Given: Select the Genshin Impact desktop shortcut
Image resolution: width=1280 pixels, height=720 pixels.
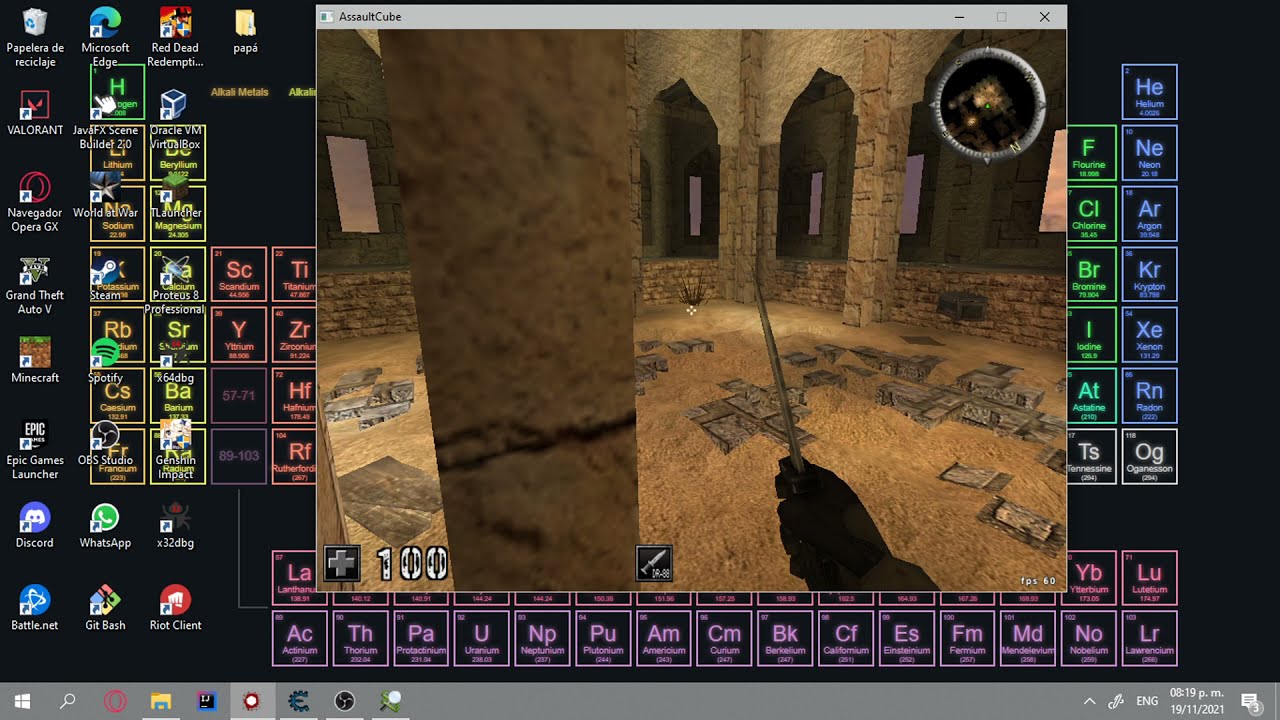Looking at the screenshot, I should pos(176,450).
